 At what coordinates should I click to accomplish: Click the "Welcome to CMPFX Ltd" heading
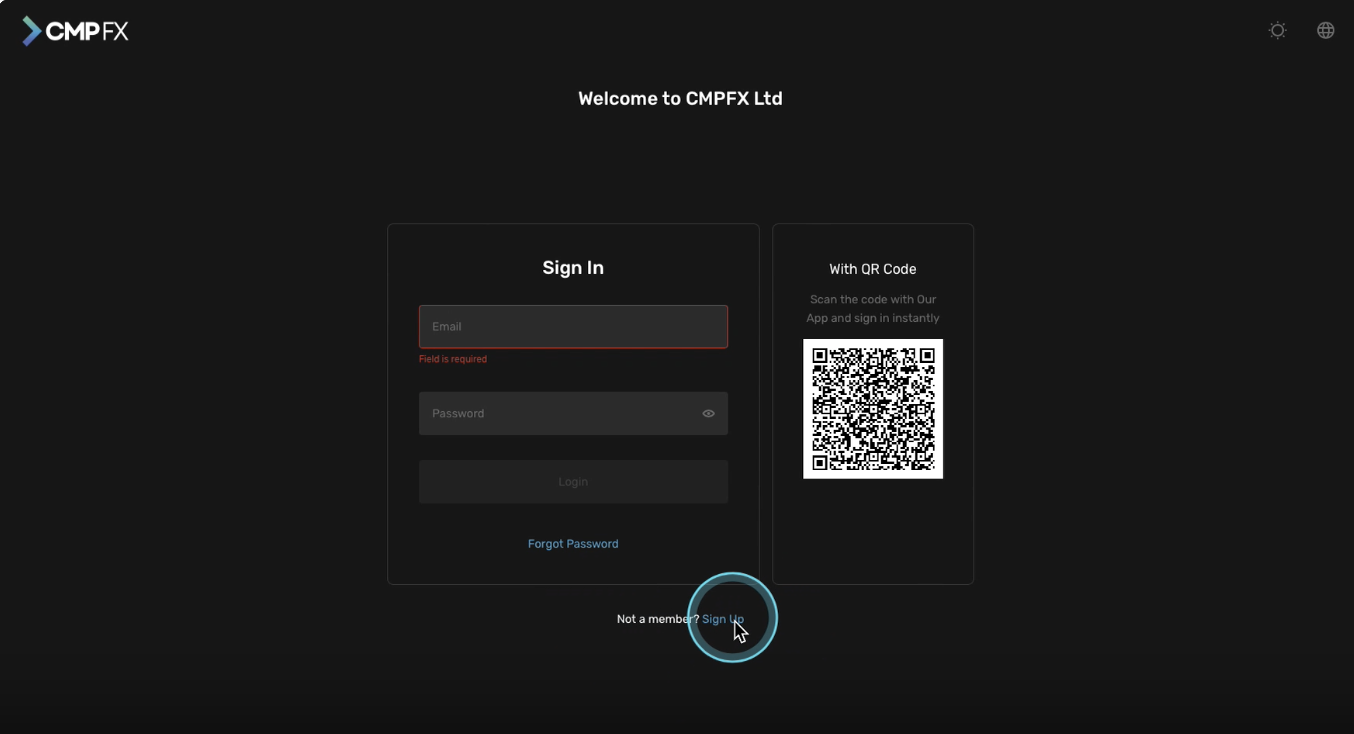click(680, 99)
